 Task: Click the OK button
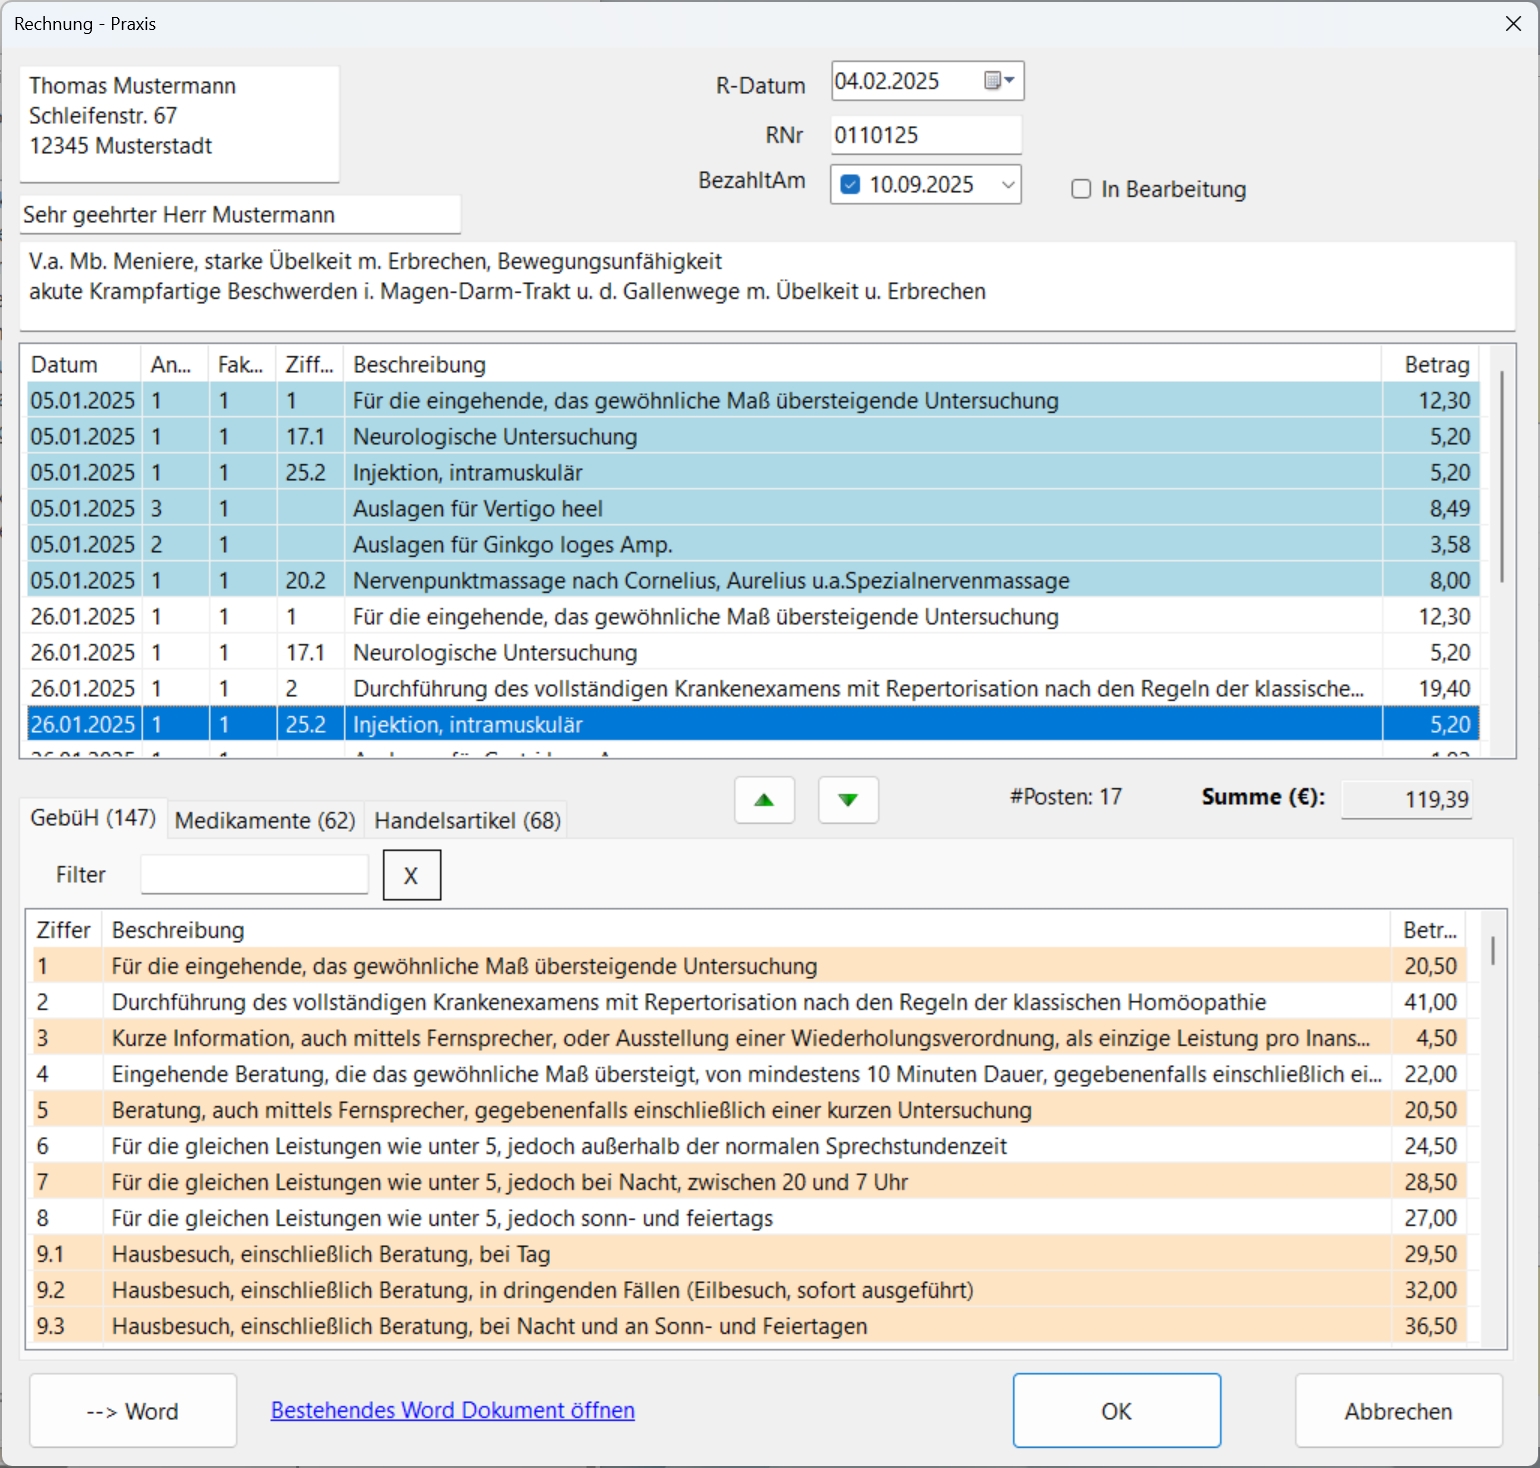coord(1116,1410)
